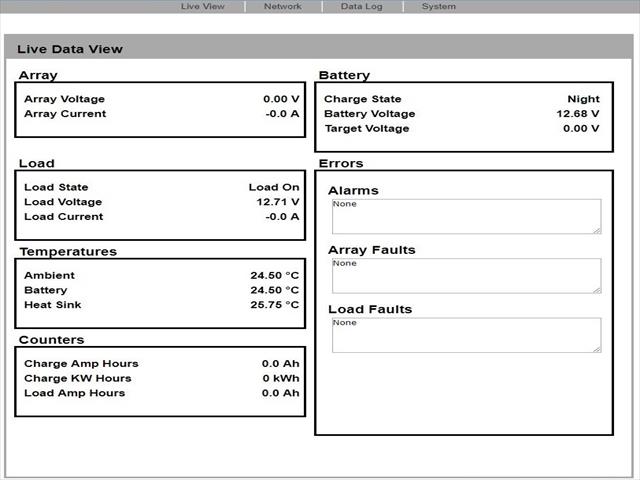Click the Load Faults subheading
Viewport: 640px width, 480px height.
(370, 309)
